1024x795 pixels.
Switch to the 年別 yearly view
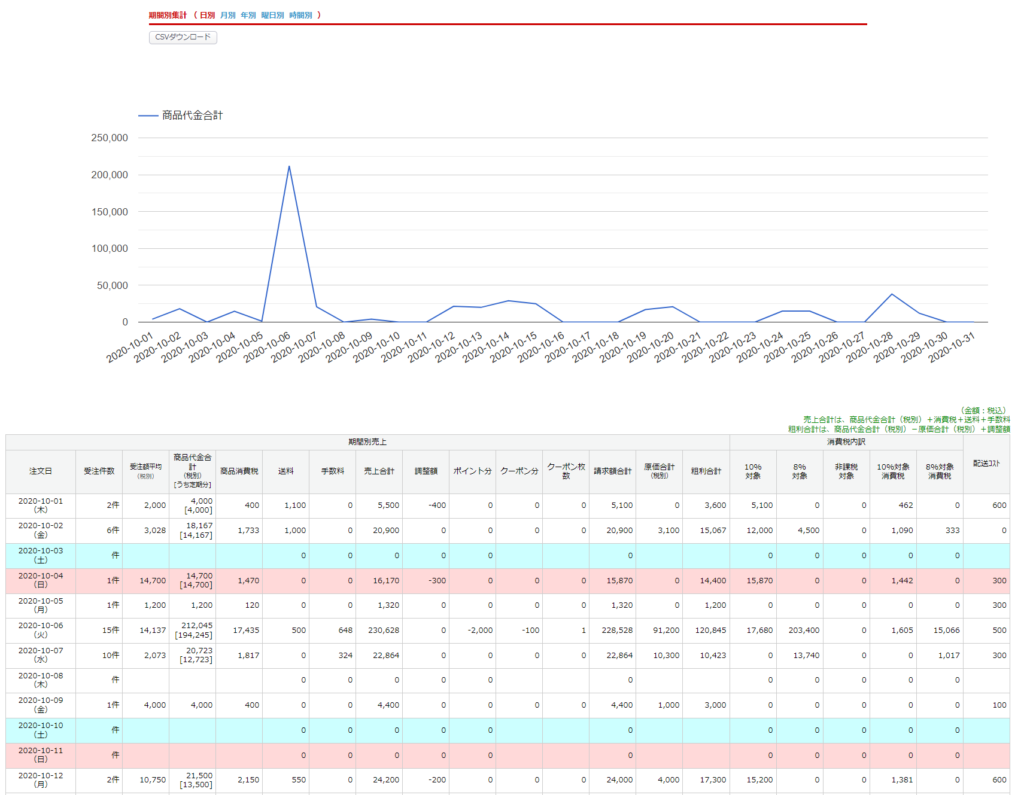[x=249, y=16]
